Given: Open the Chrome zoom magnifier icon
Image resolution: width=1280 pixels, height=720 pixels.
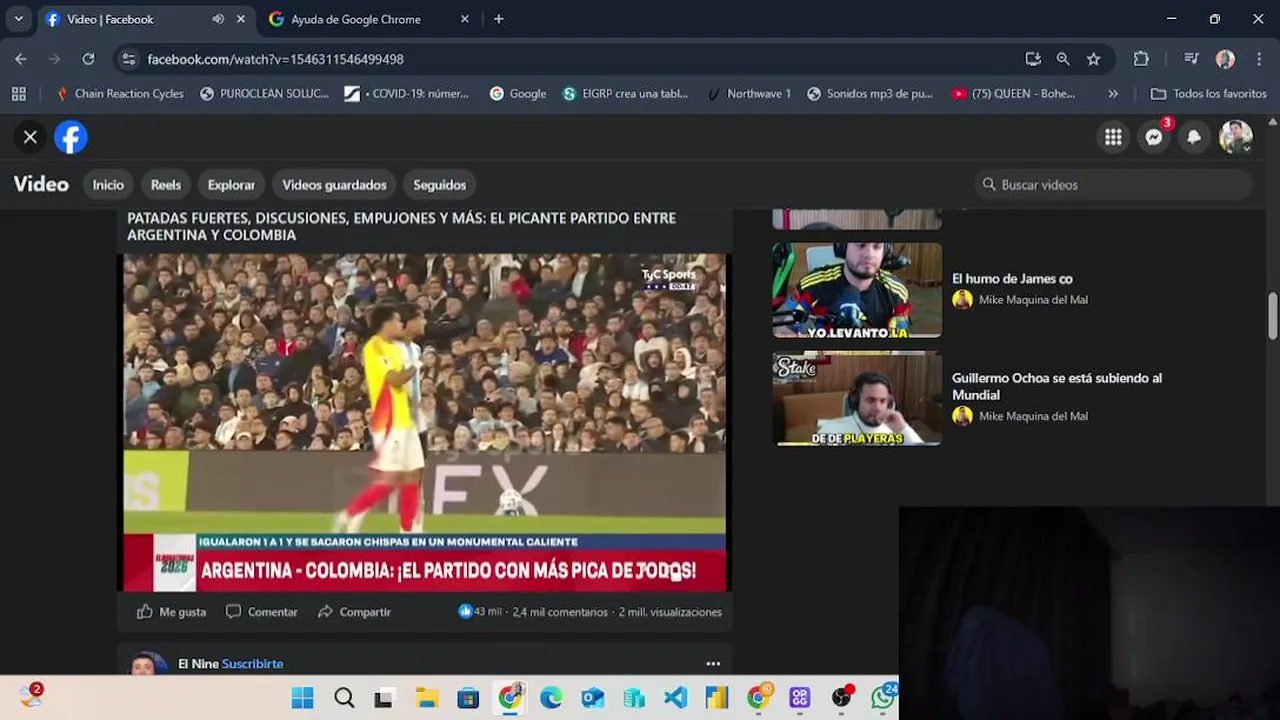Looking at the screenshot, I should (1063, 59).
